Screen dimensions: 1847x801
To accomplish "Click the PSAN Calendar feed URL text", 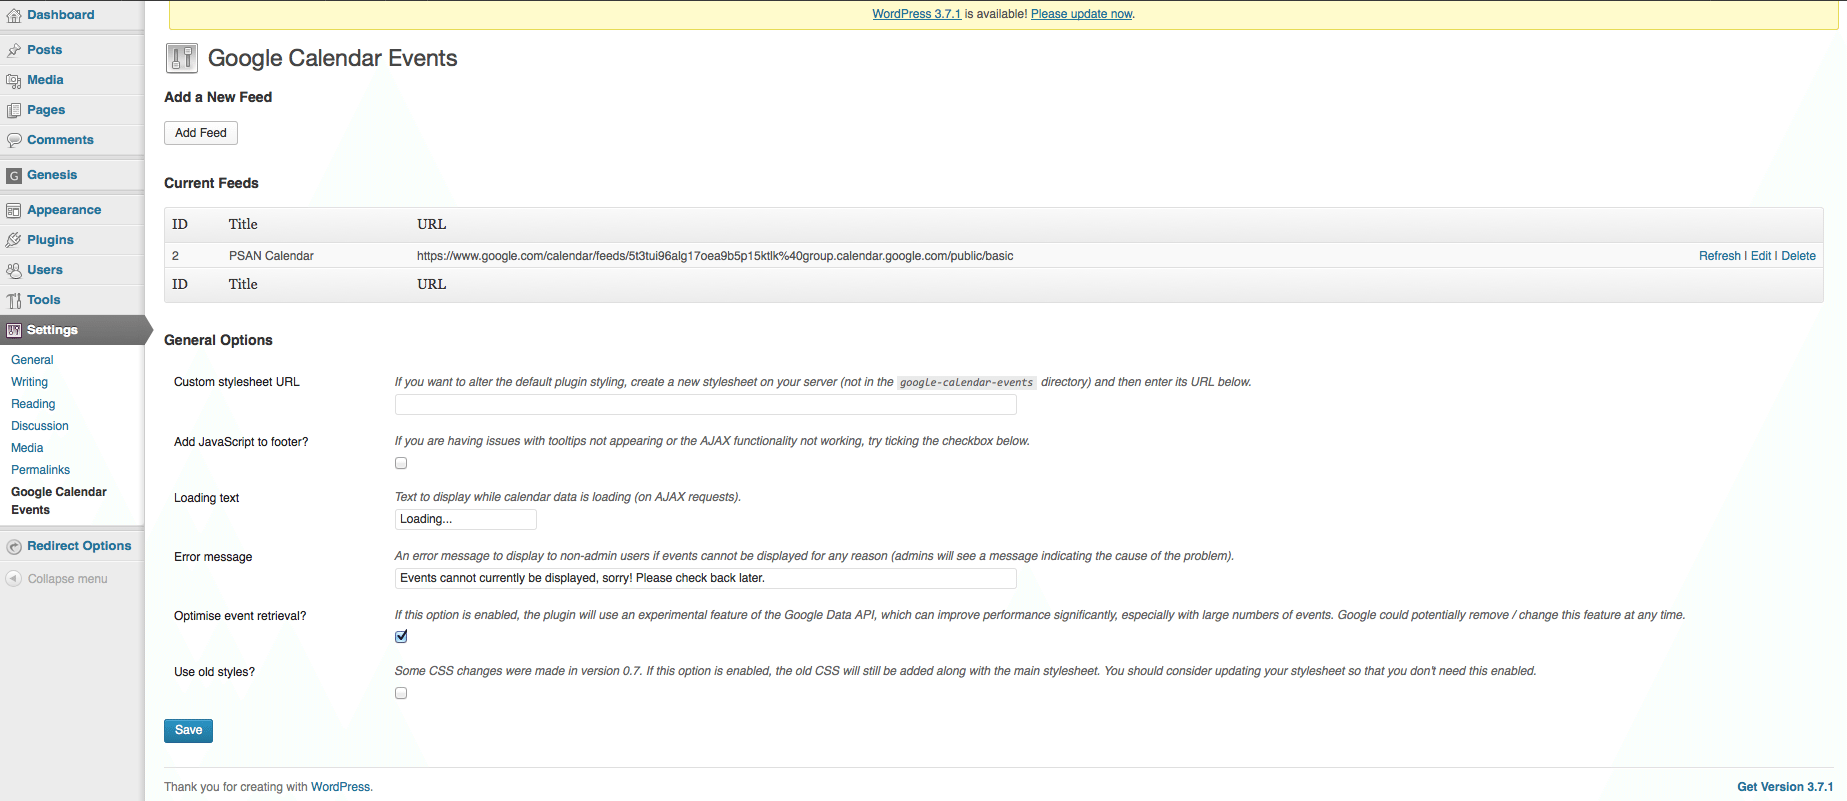I will point(715,256).
